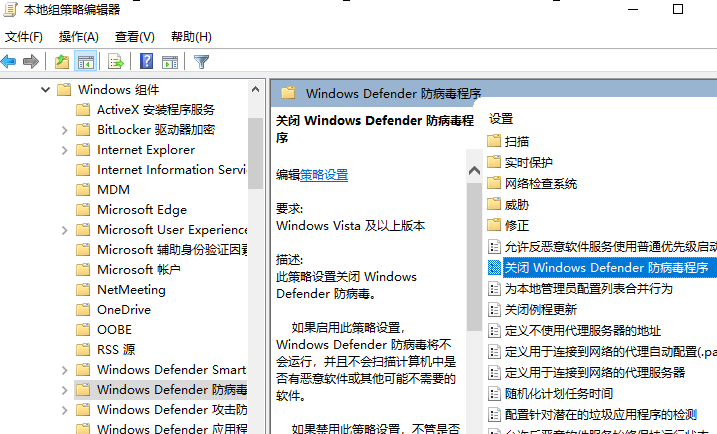Click policy icon for 关闭例程更新
This screenshot has height=434, width=717.
coord(494,310)
